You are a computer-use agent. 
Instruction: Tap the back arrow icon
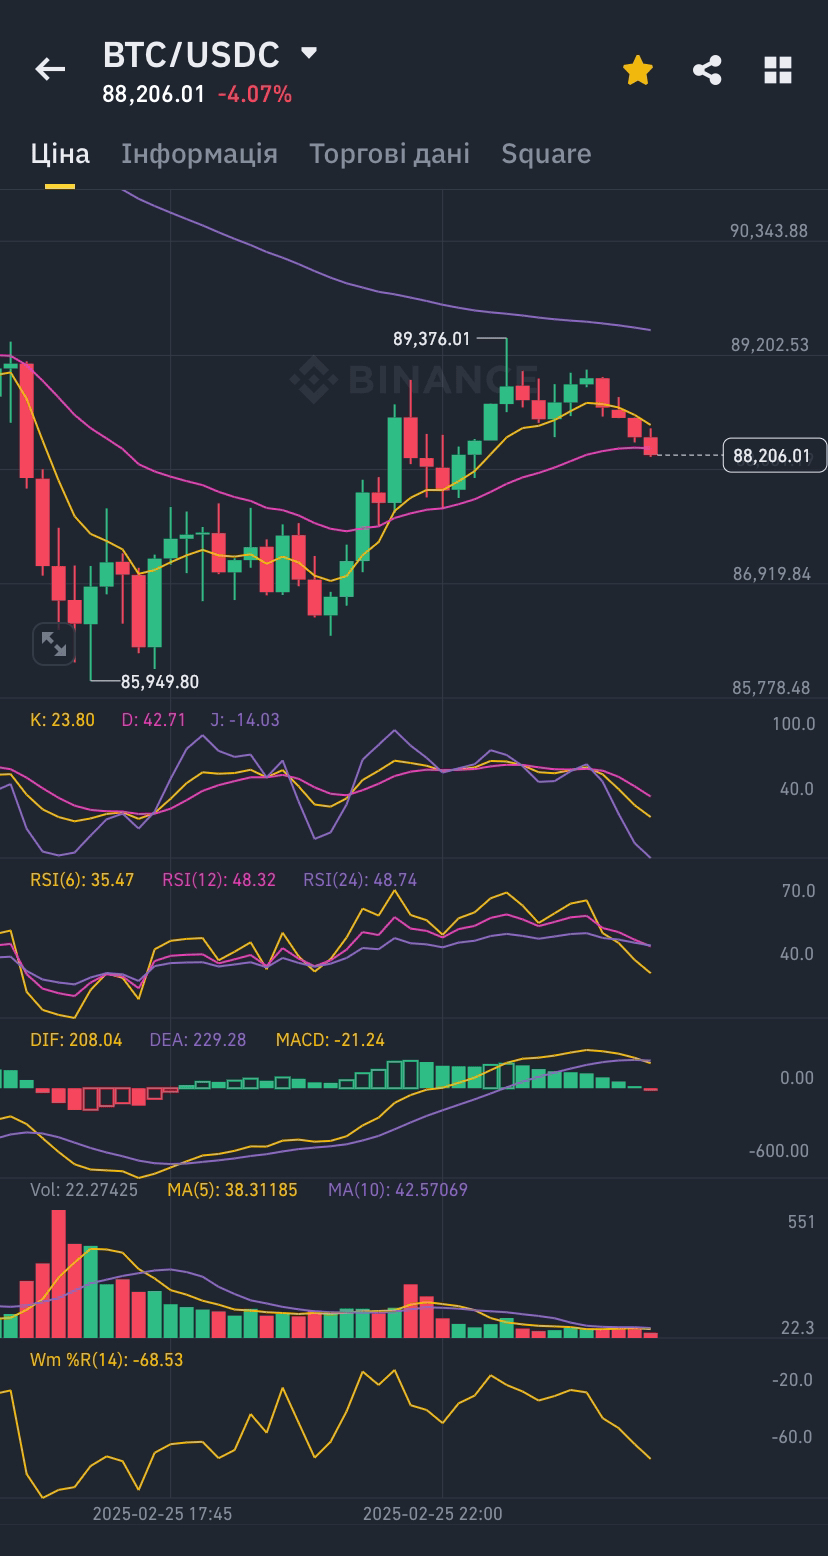[x=50, y=69]
